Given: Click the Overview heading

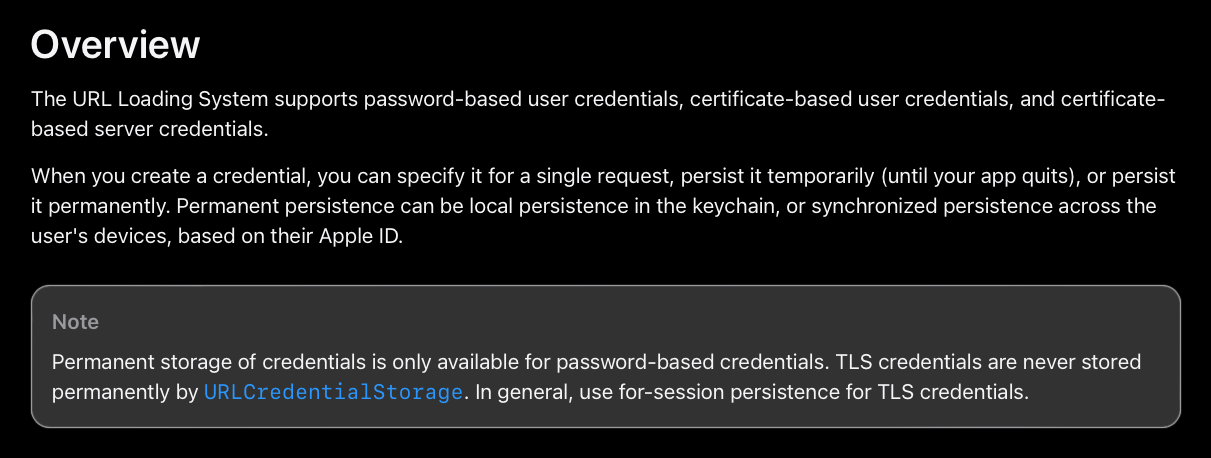Looking at the screenshot, I should click(115, 45).
